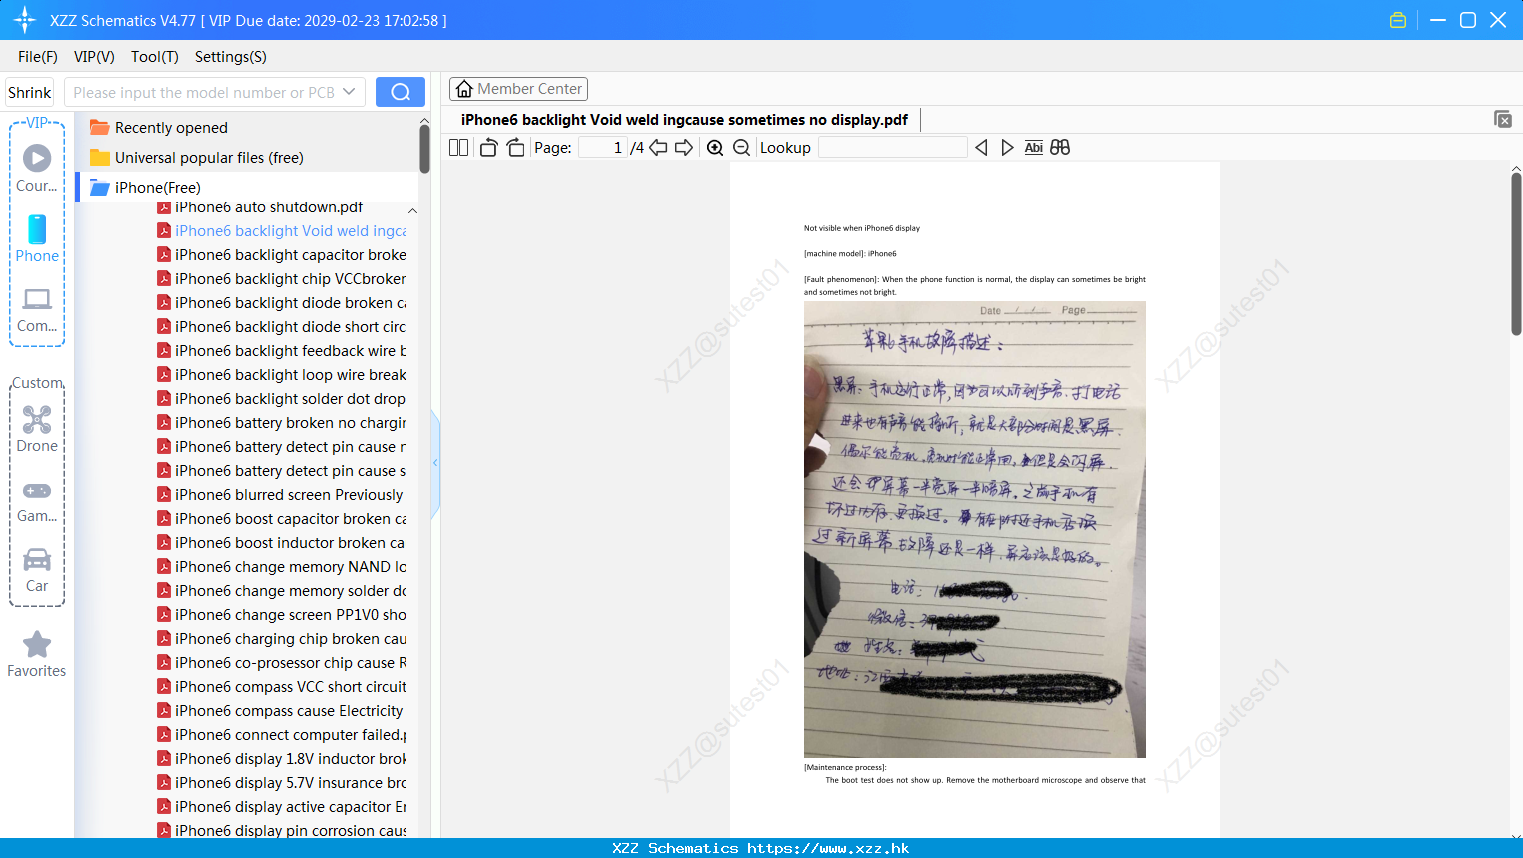The height and width of the screenshot is (858, 1523).
Task: Open iPhone6 boost capacitor broken file
Action: coord(282,519)
